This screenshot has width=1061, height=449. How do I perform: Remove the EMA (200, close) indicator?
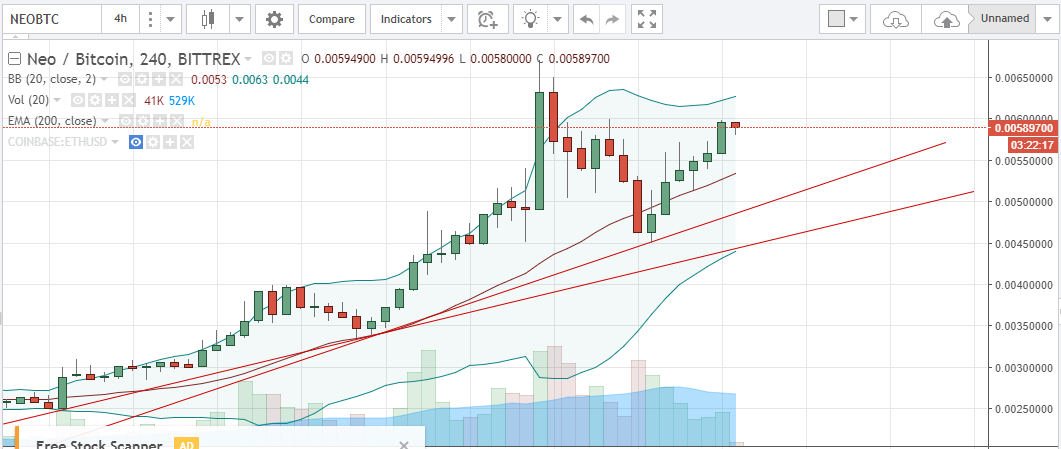(176, 121)
